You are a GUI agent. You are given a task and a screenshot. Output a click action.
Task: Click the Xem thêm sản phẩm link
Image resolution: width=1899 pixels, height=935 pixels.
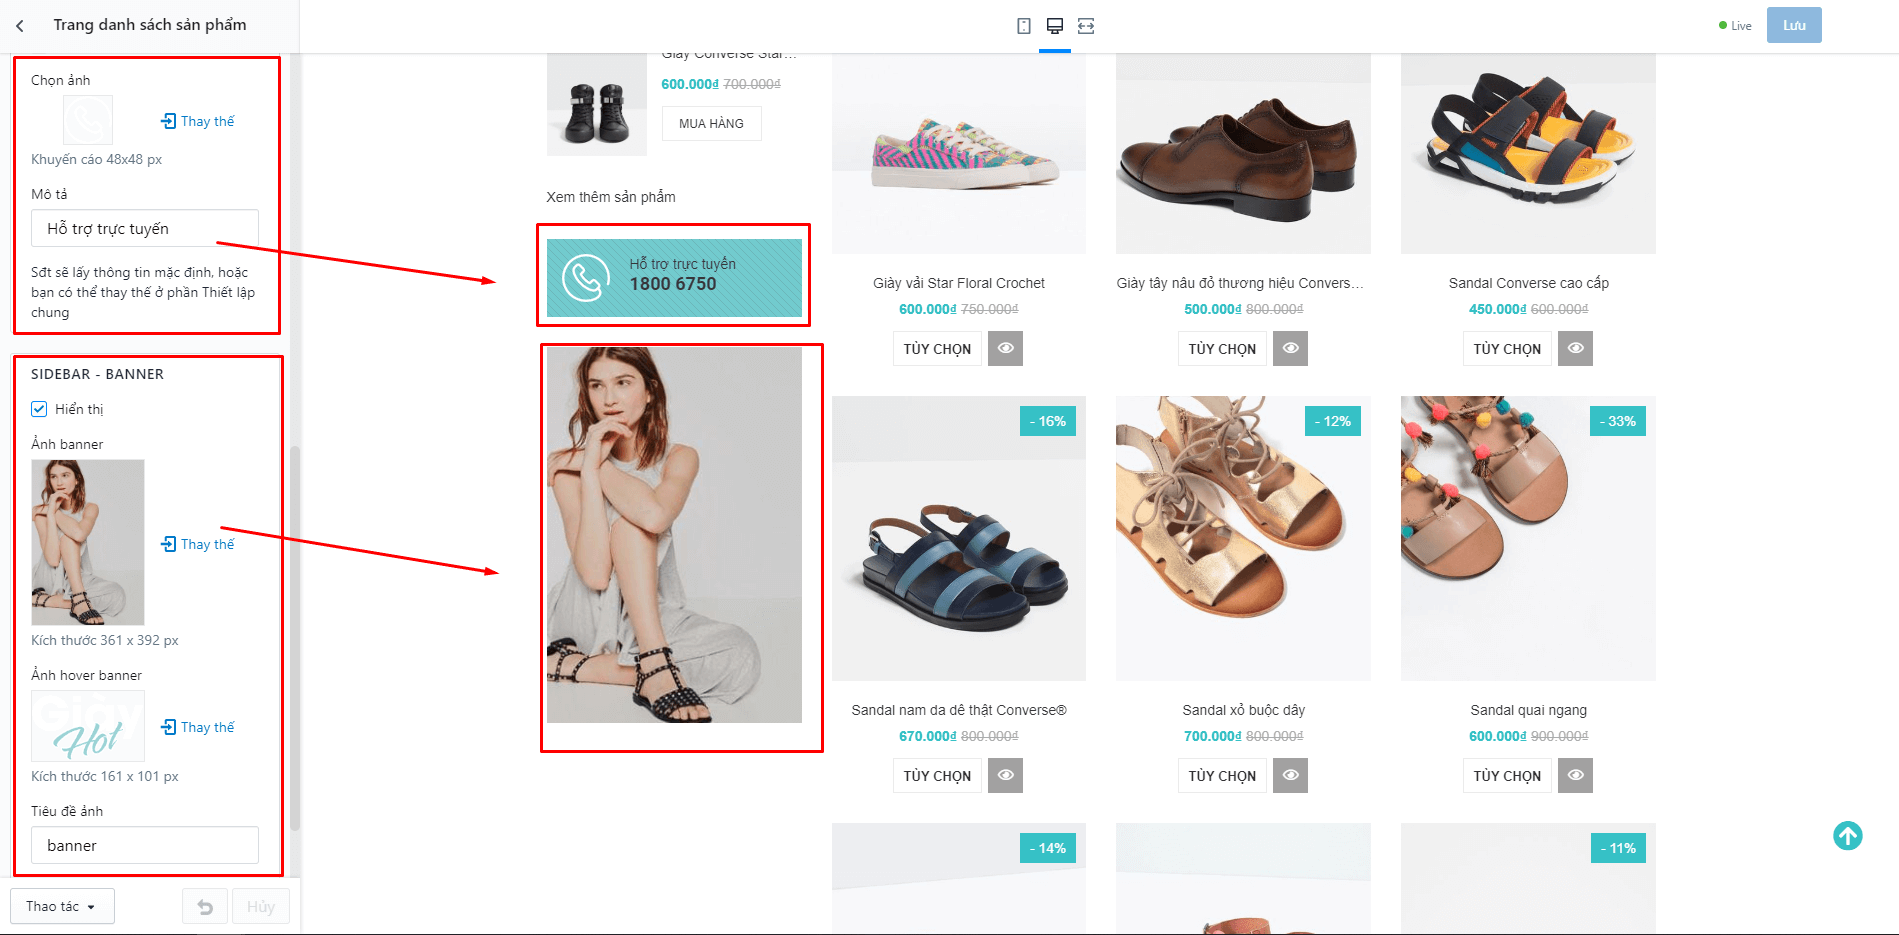tap(611, 197)
